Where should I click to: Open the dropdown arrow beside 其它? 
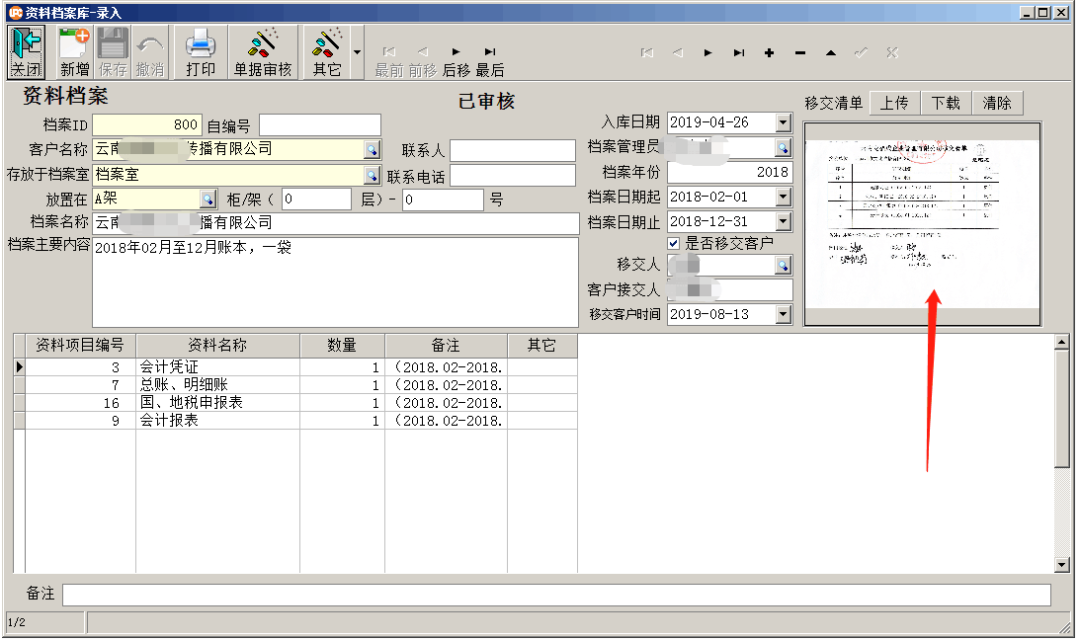357,52
